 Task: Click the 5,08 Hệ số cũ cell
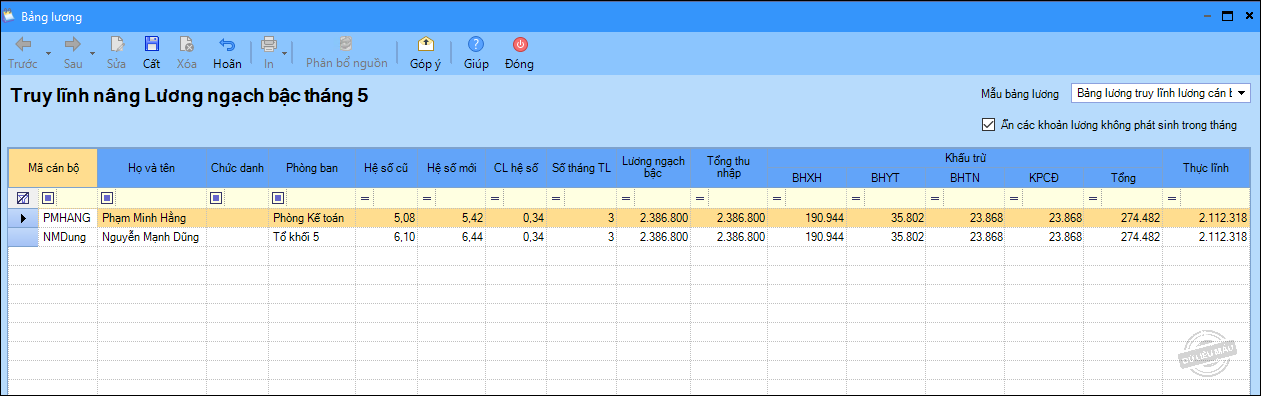click(386, 217)
